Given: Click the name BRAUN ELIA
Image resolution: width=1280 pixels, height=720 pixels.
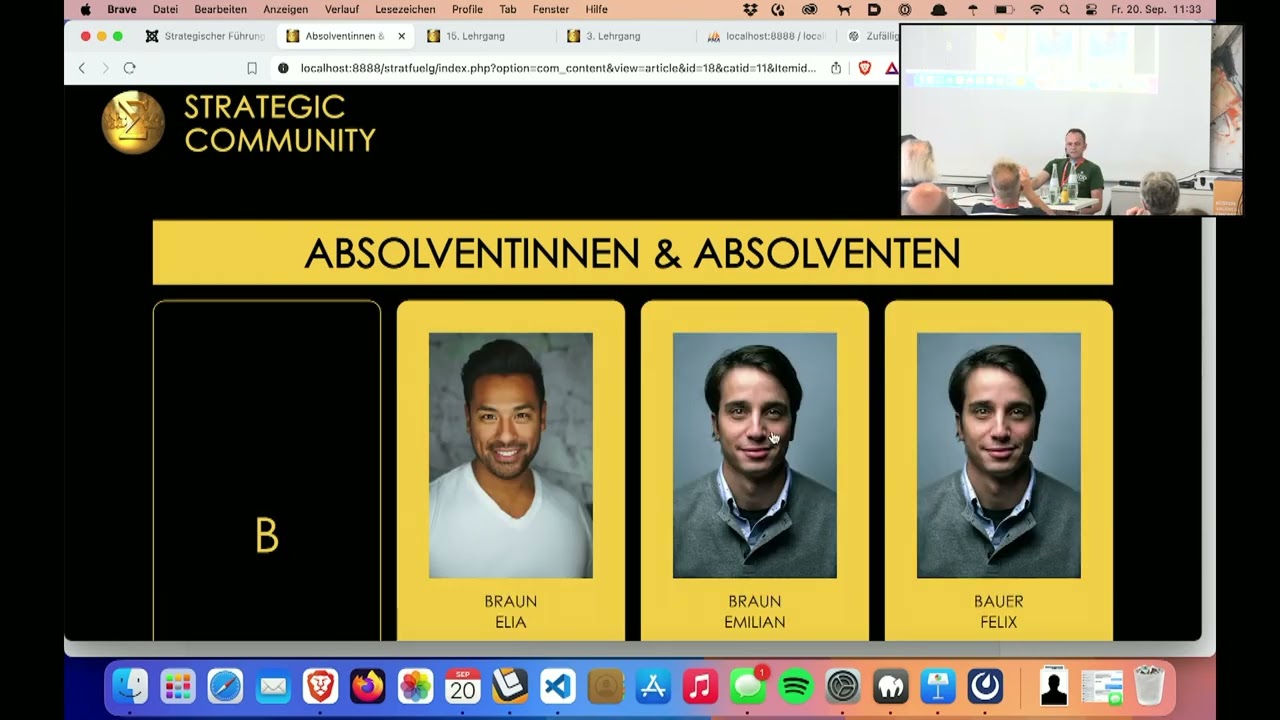Looking at the screenshot, I should pyautogui.click(x=511, y=612).
